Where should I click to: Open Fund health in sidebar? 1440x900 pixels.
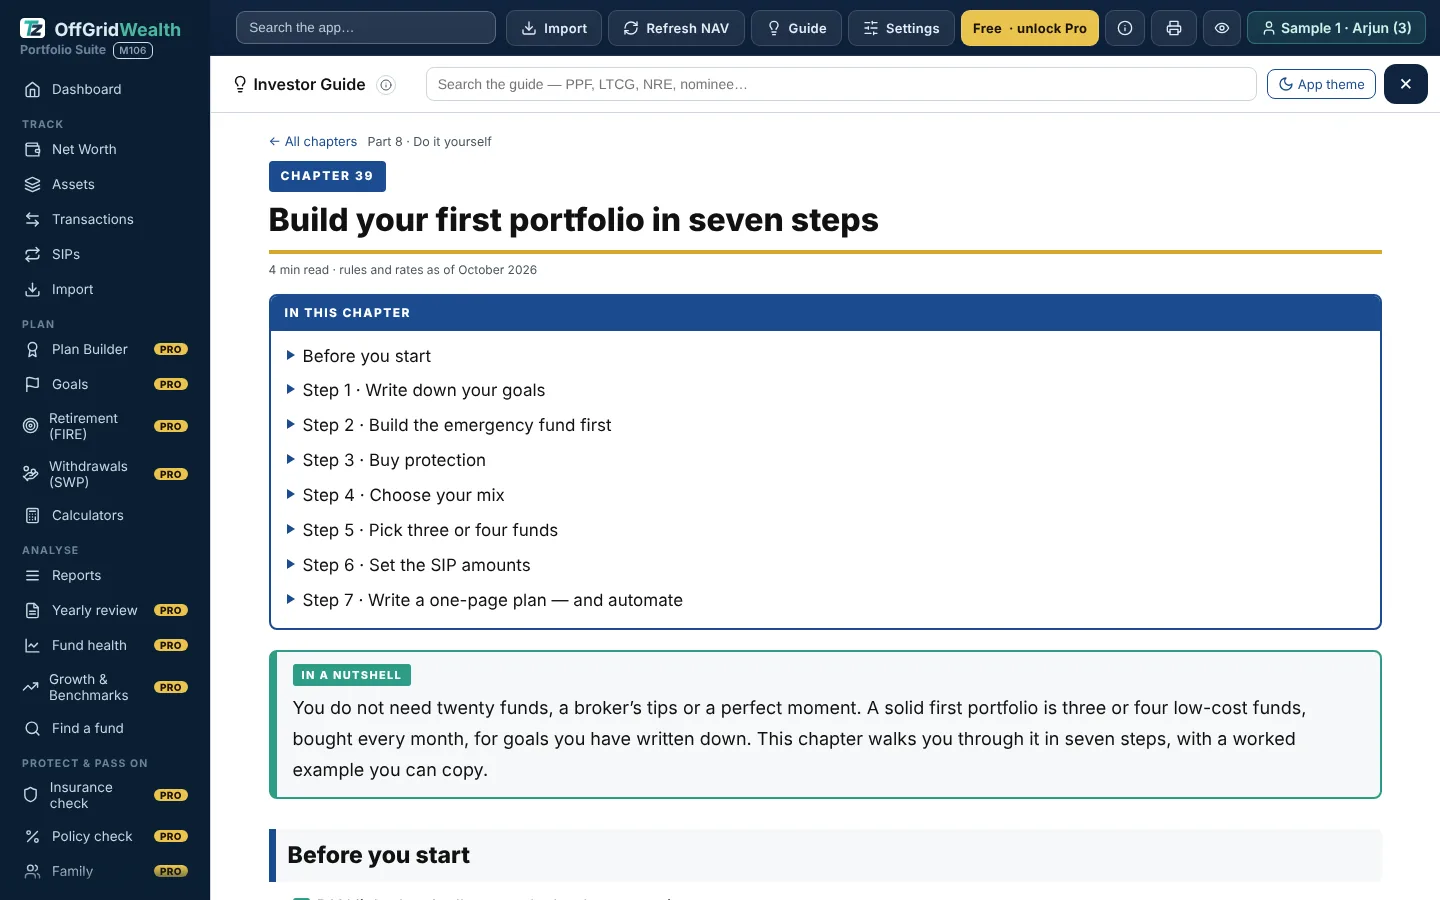coord(105,645)
